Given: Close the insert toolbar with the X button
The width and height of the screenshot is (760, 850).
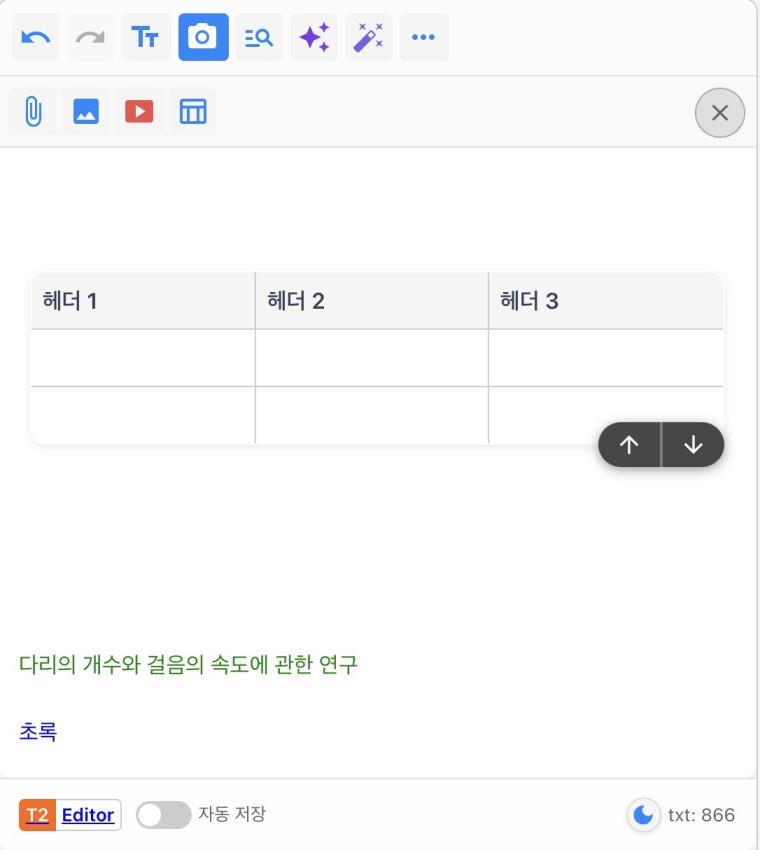Looking at the screenshot, I should pos(720,112).
